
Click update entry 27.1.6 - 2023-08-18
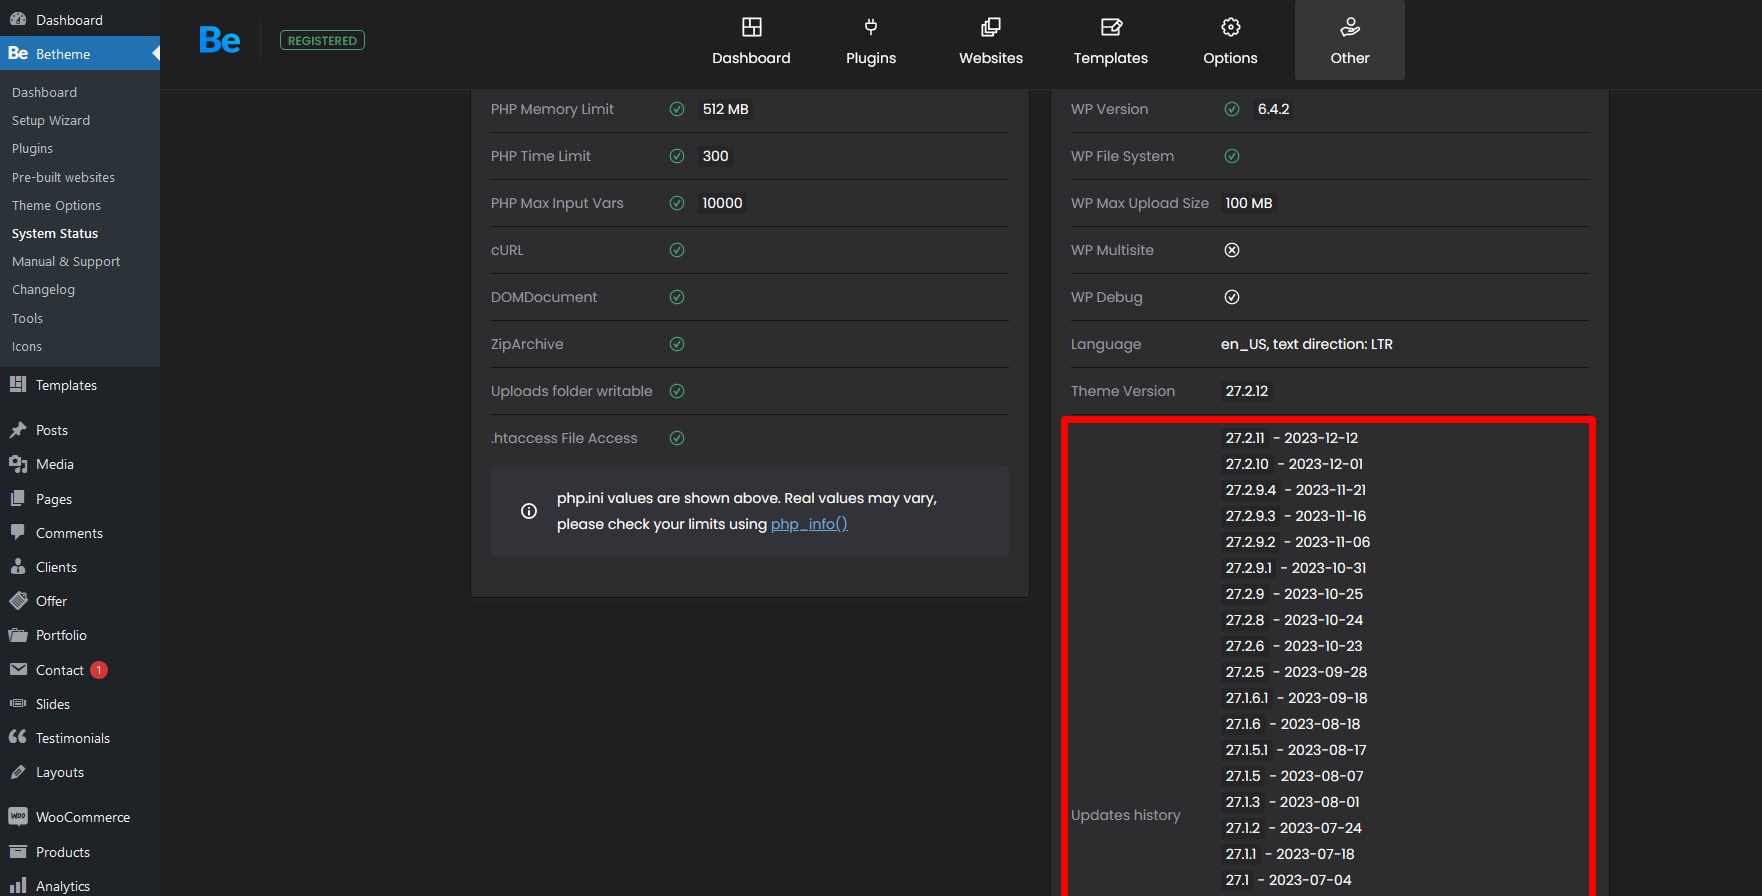(x=1293, y=724)
